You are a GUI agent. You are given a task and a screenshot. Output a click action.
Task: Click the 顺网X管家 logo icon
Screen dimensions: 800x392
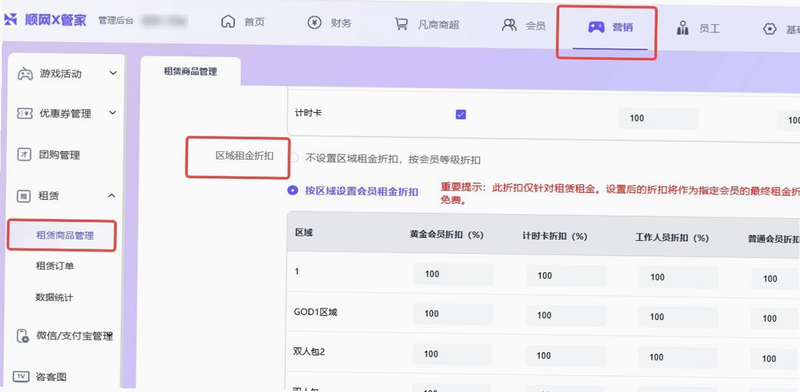pyautogui.click(x=10, y=20)
